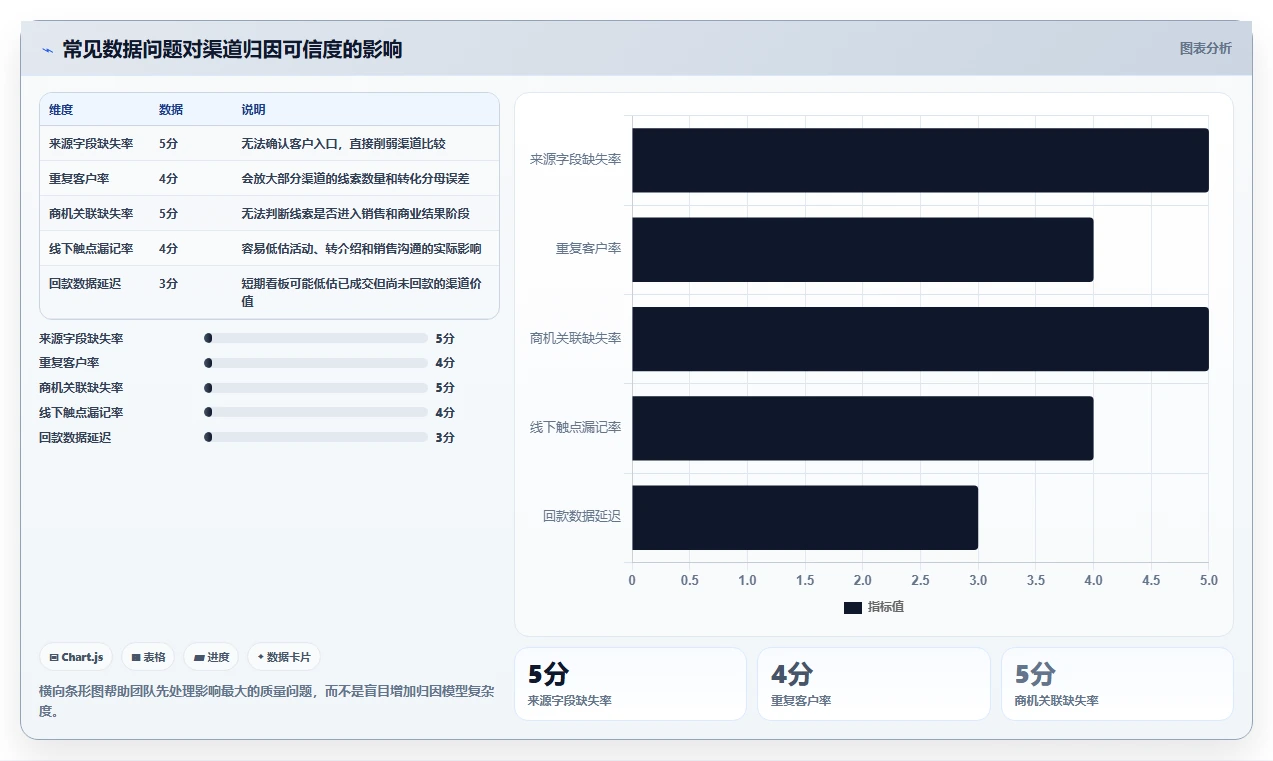
Task: Click the 来源字段缺失率 y-axis label
Action: 575,160
